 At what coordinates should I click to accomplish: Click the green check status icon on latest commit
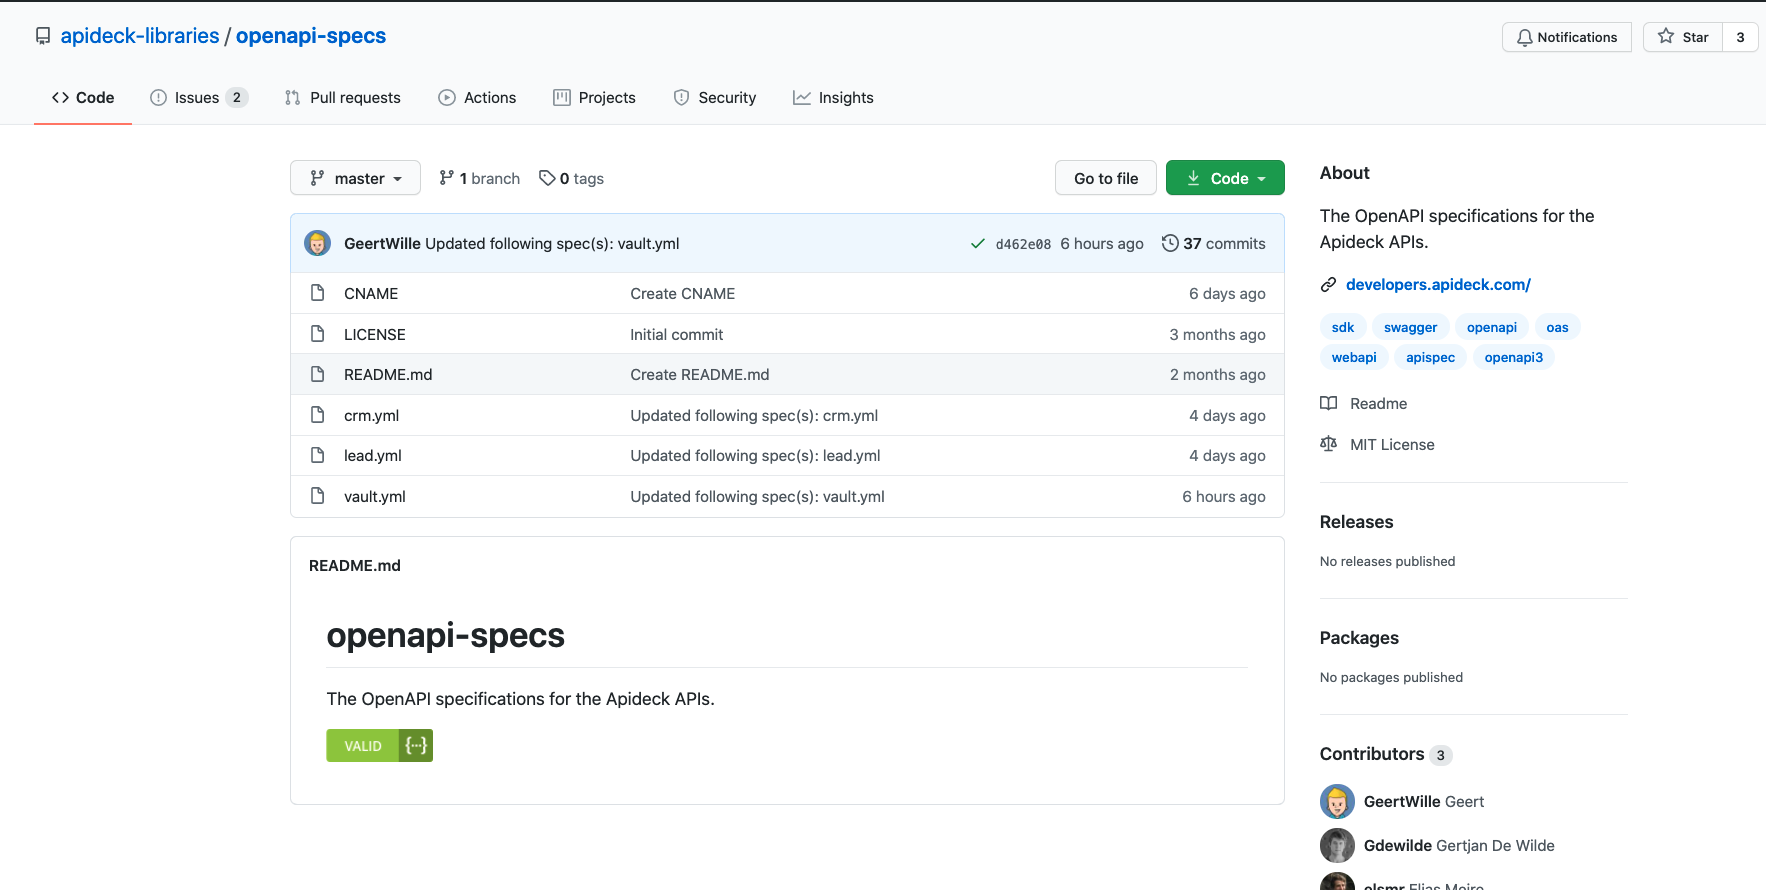pyautogui.click(x=978, y=244)
